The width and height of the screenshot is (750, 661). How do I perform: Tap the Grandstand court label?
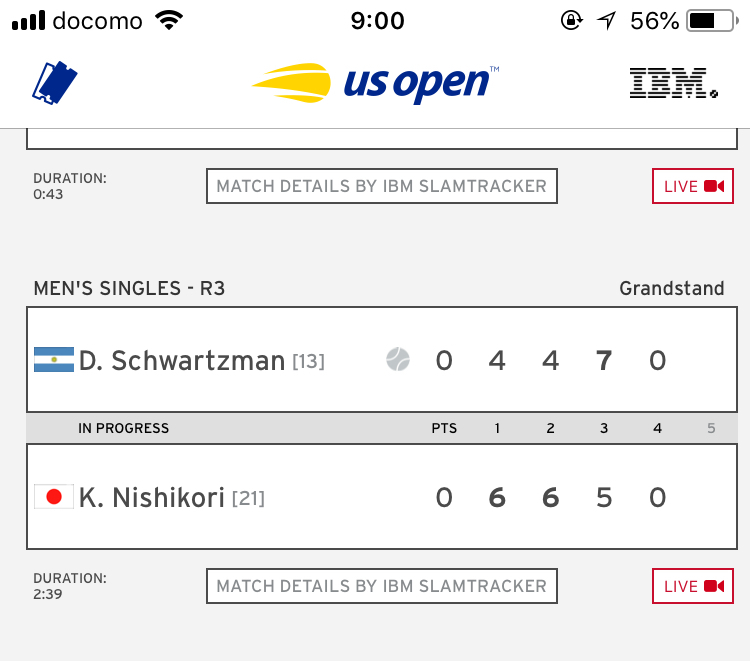click(671, 289)
